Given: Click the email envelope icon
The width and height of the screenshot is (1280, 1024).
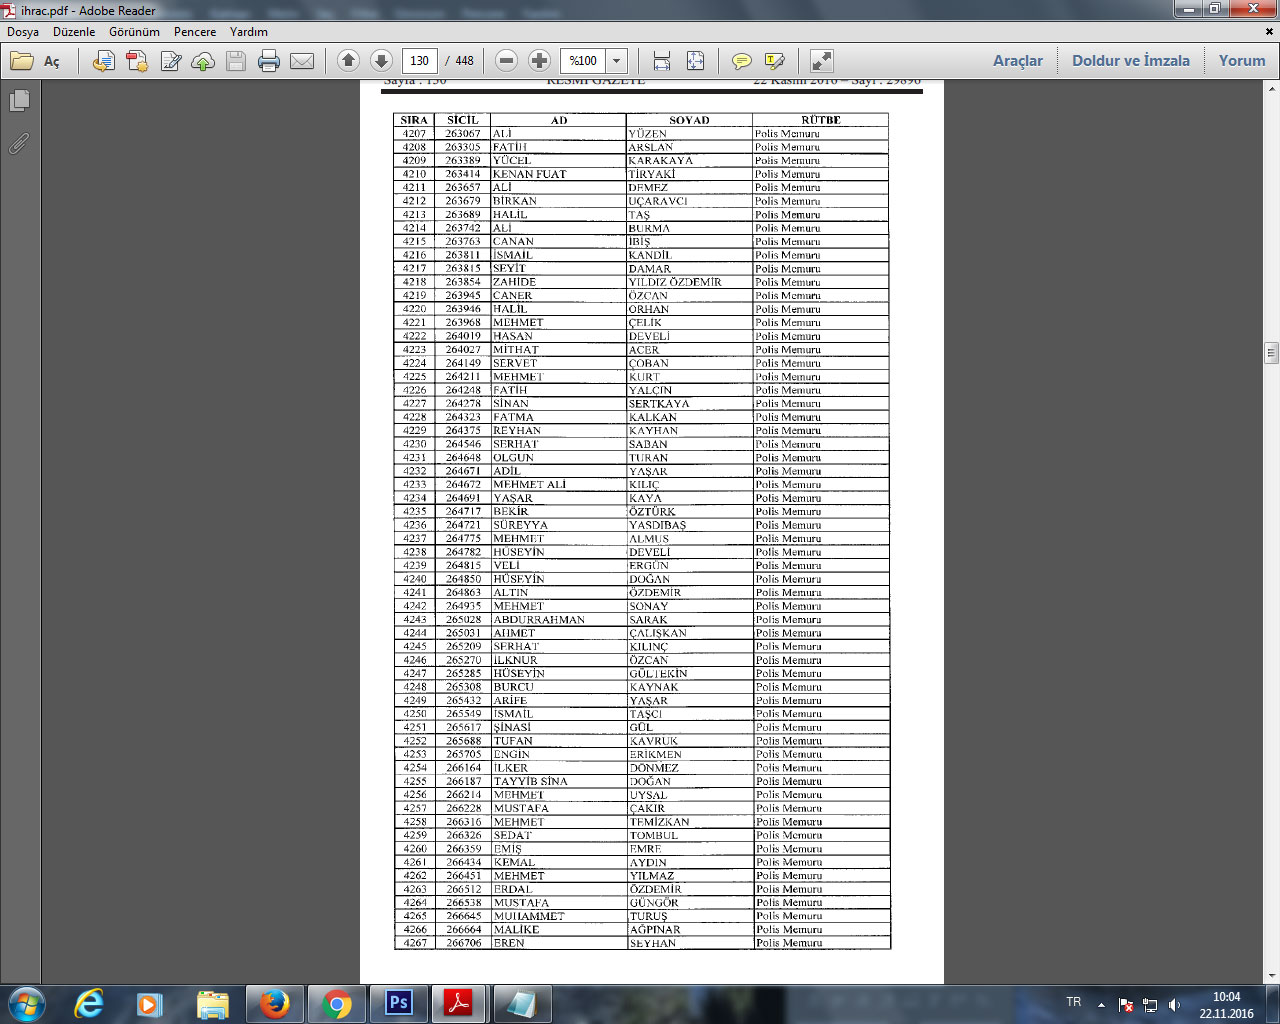Looking at the screenshot, I should [302, 61].
